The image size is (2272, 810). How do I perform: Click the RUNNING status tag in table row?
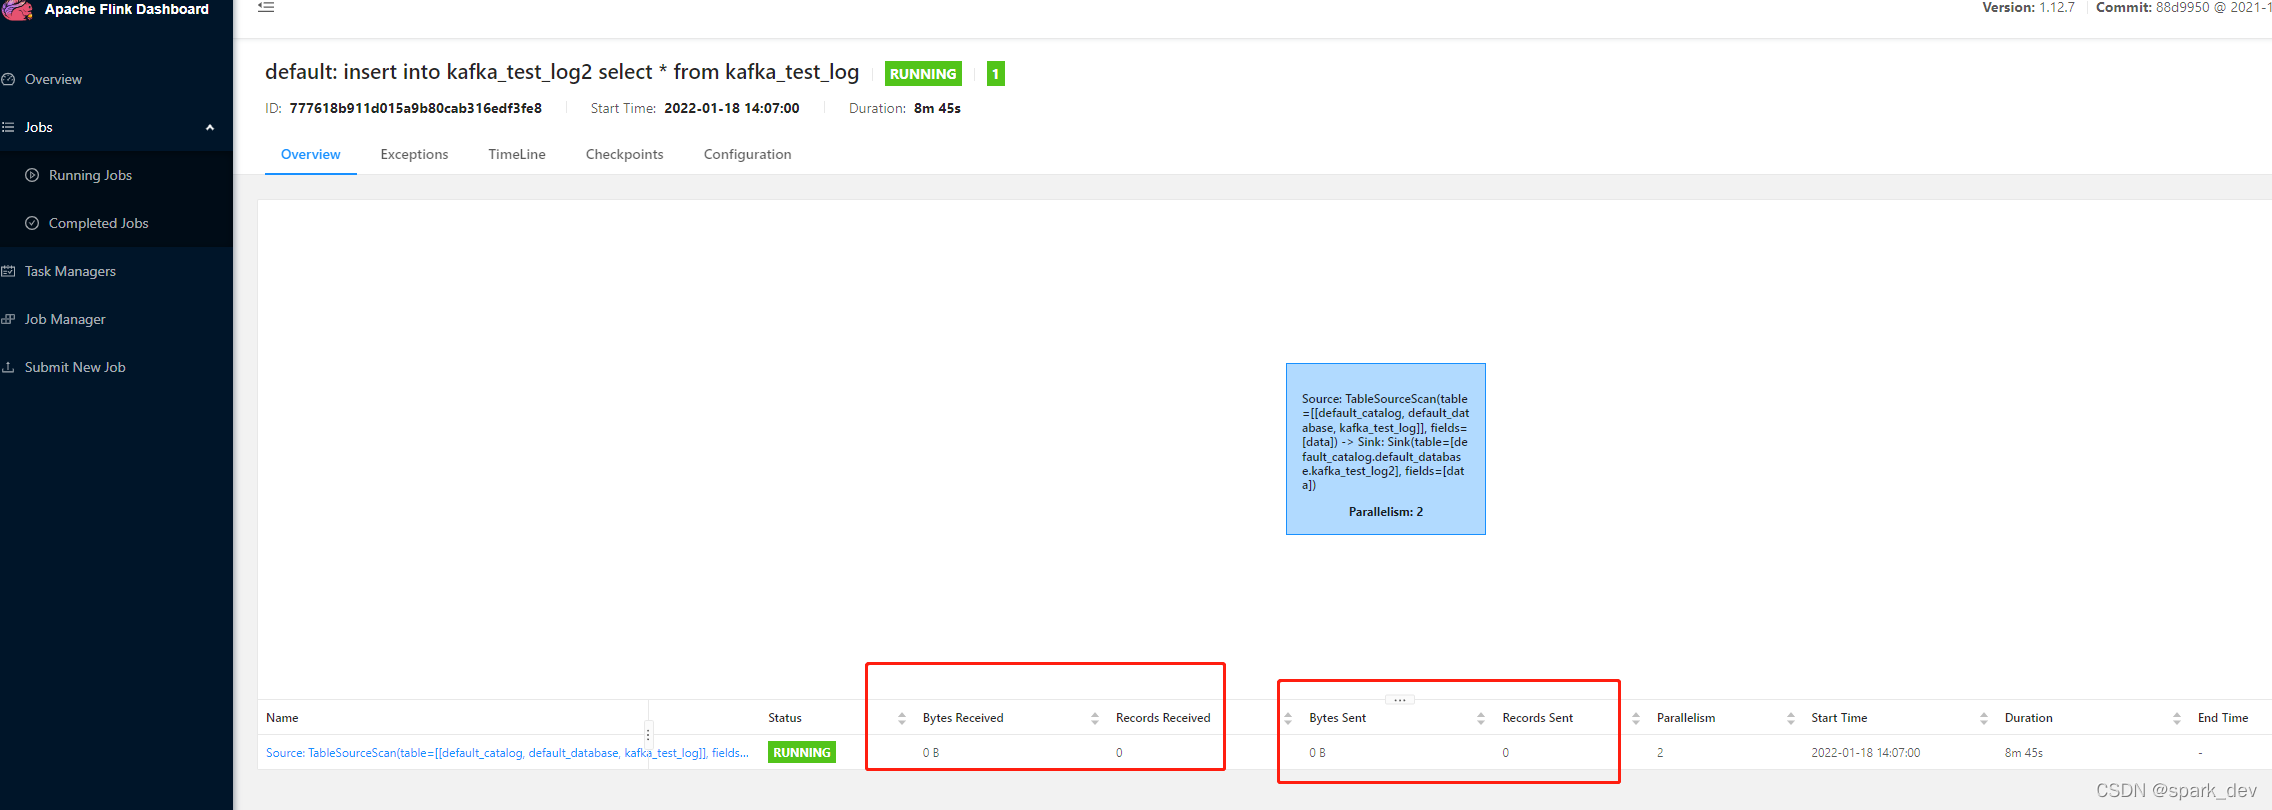tap(802, 752)
